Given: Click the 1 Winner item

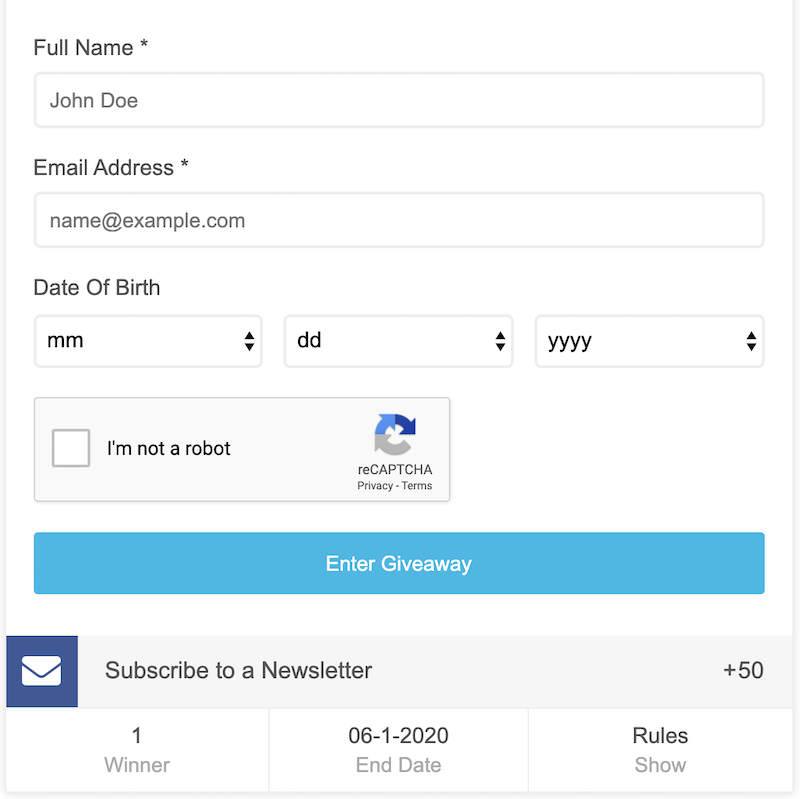Looking at the screenshot, I should pyautogui.click(x=137, y=751).
